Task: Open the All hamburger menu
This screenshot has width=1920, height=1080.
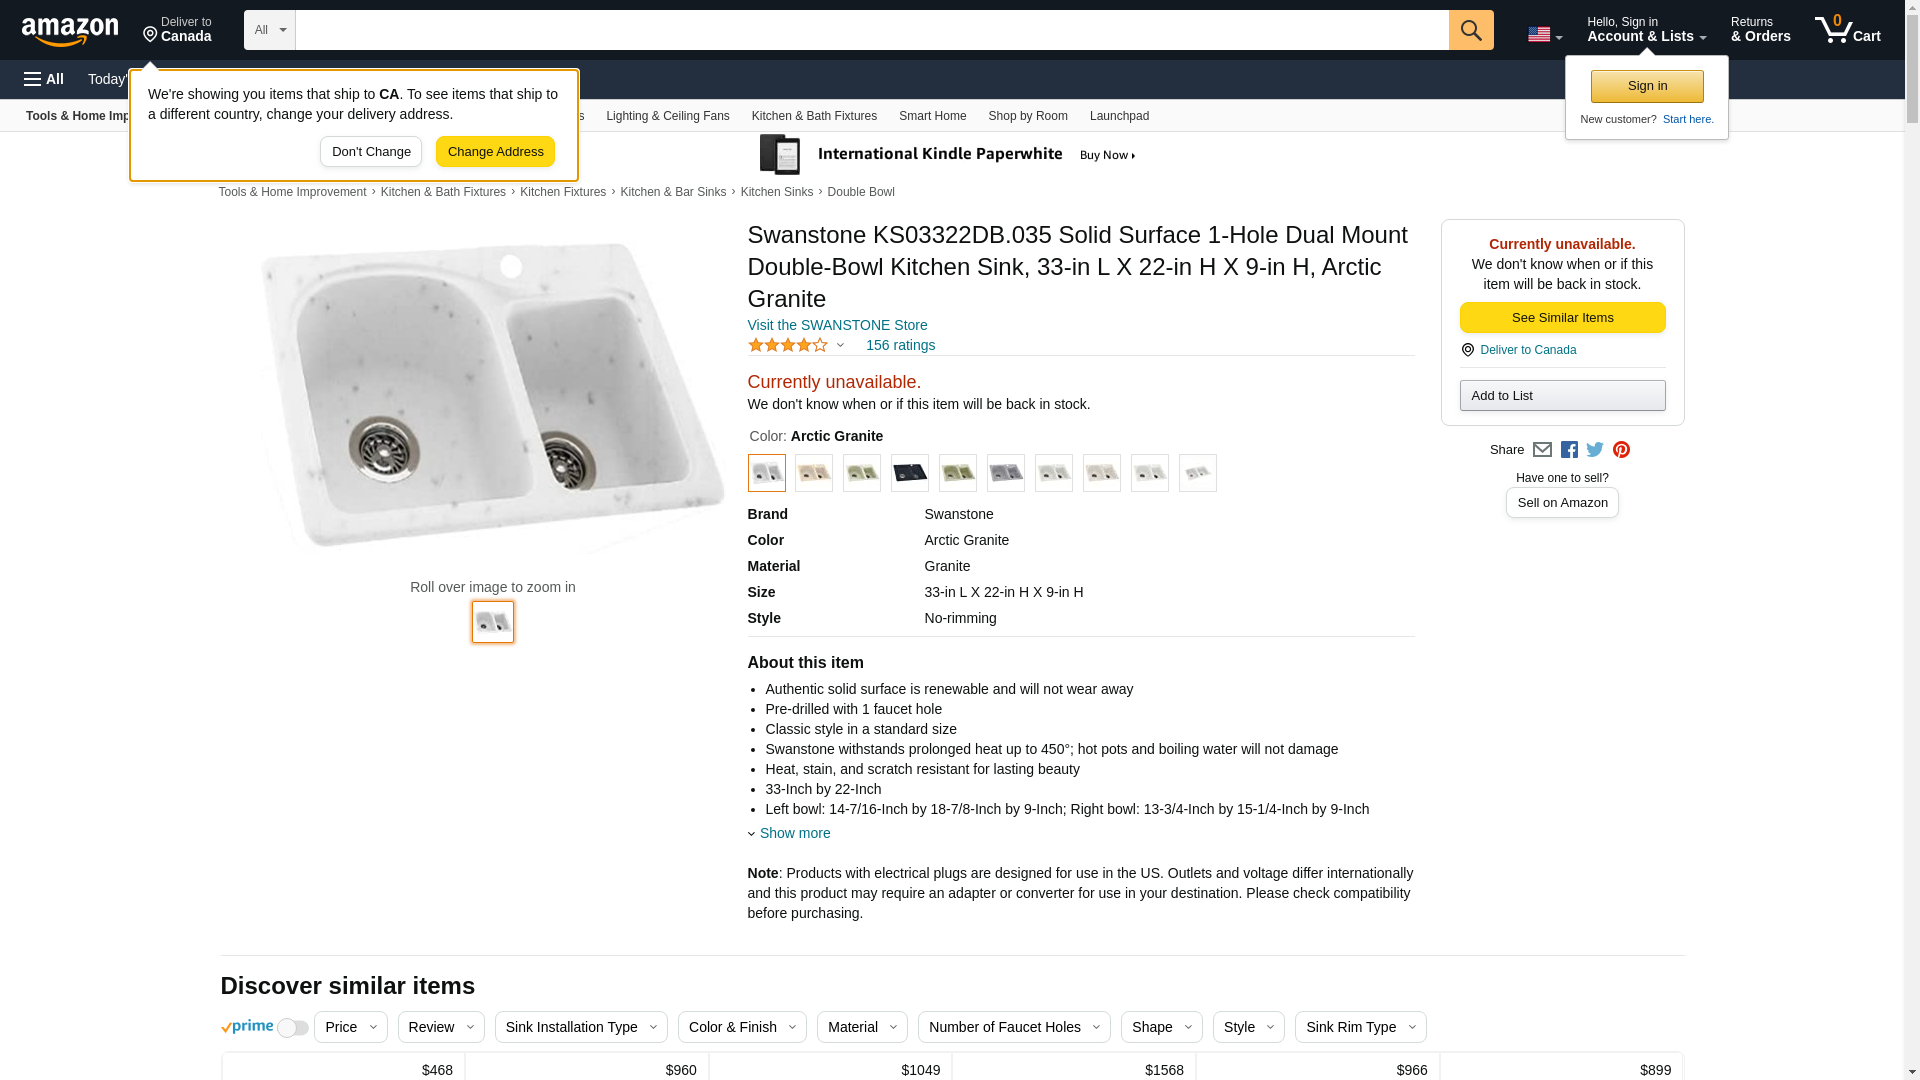Action: 44,79
